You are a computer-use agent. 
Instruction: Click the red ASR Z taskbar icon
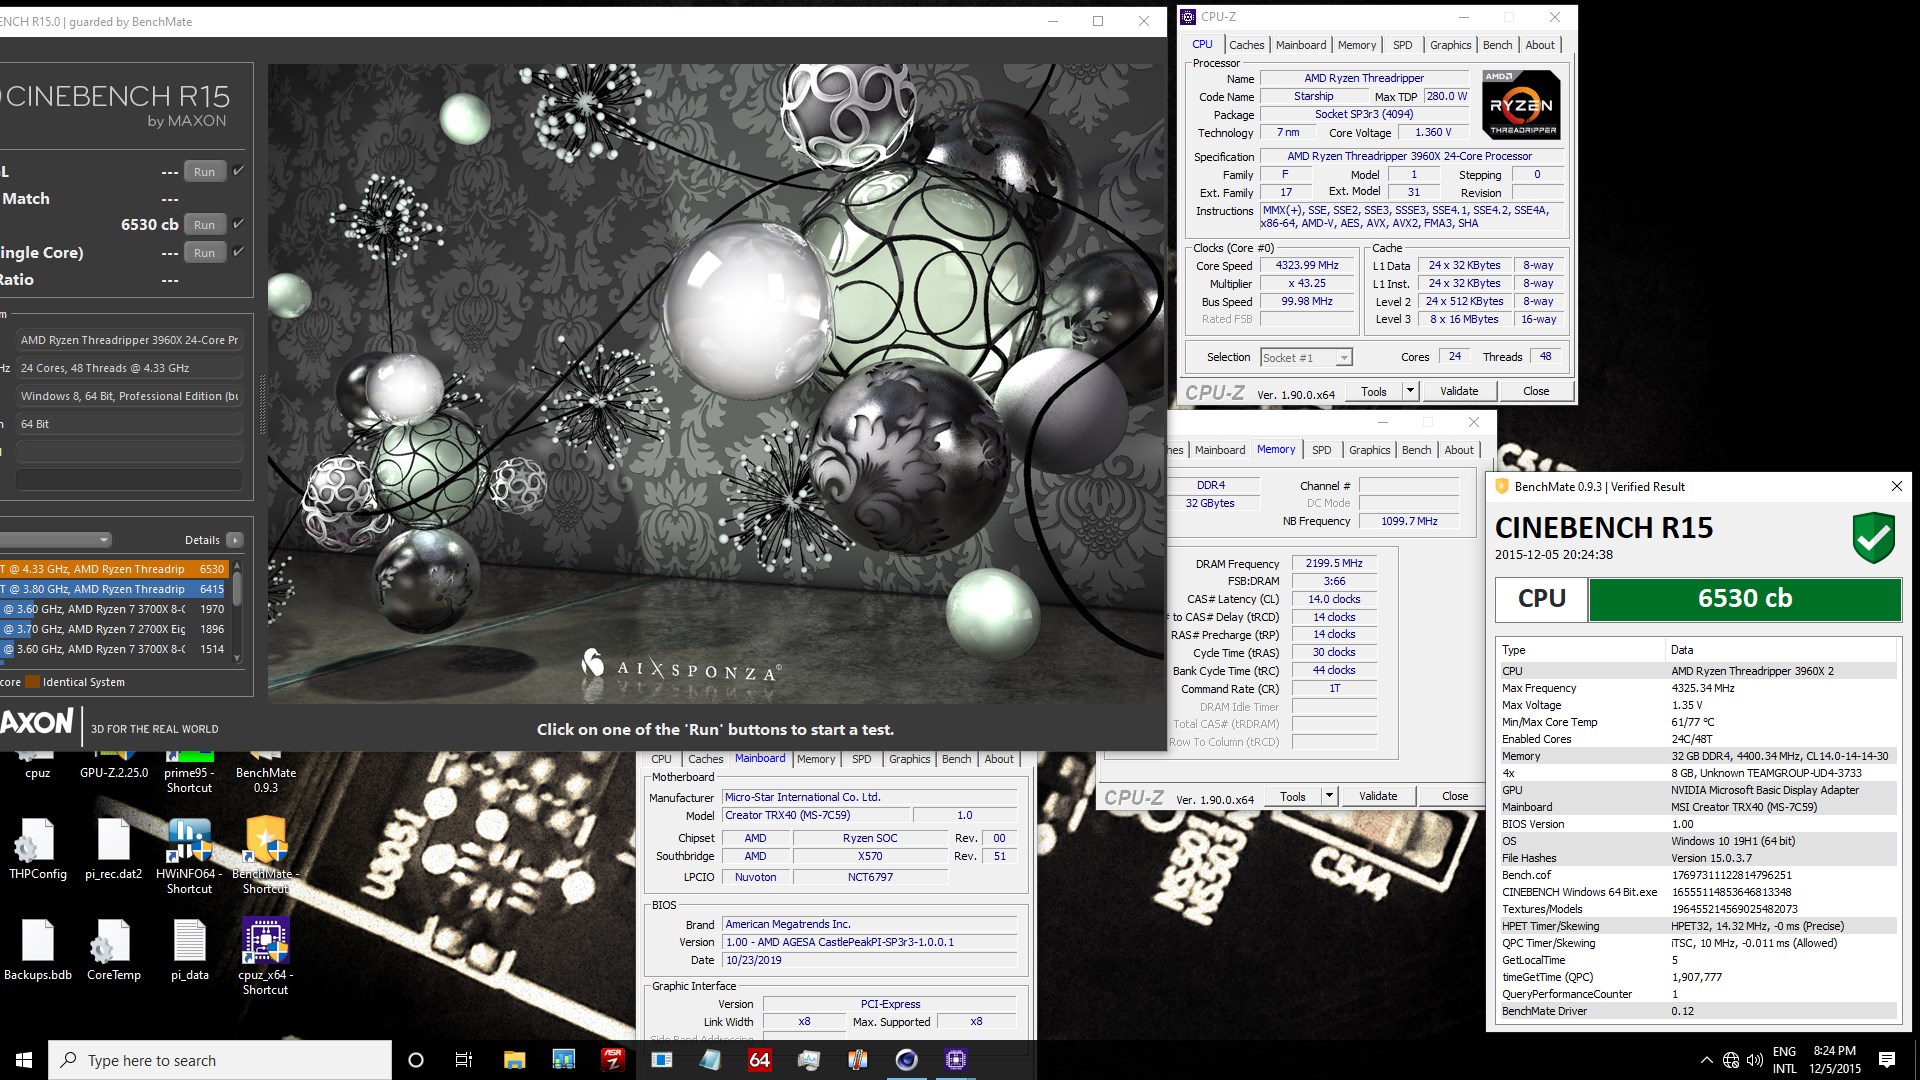pyautogui.click(x=612, y=1060)
